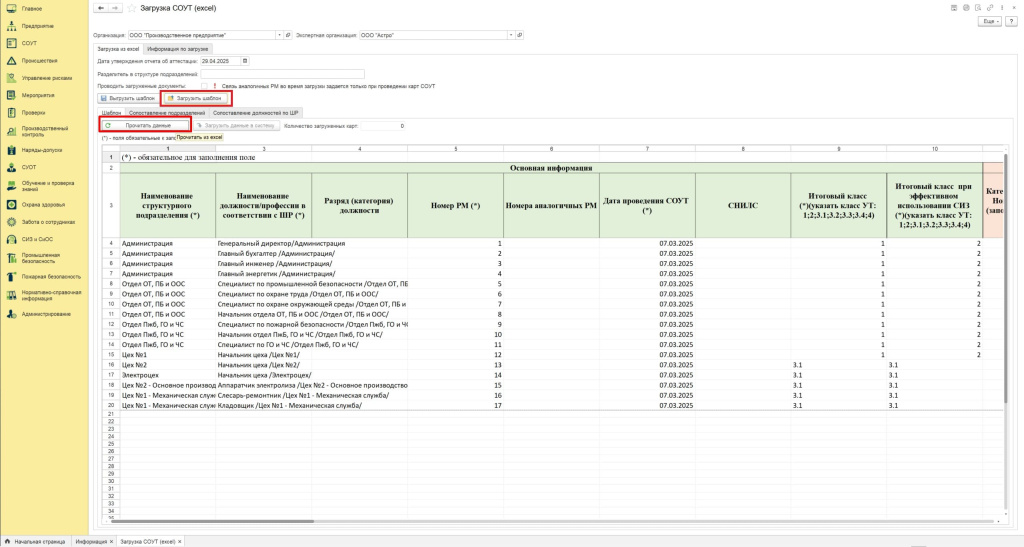
Task: Open Охрана здоровья sidebar icon
Action: 11,204
